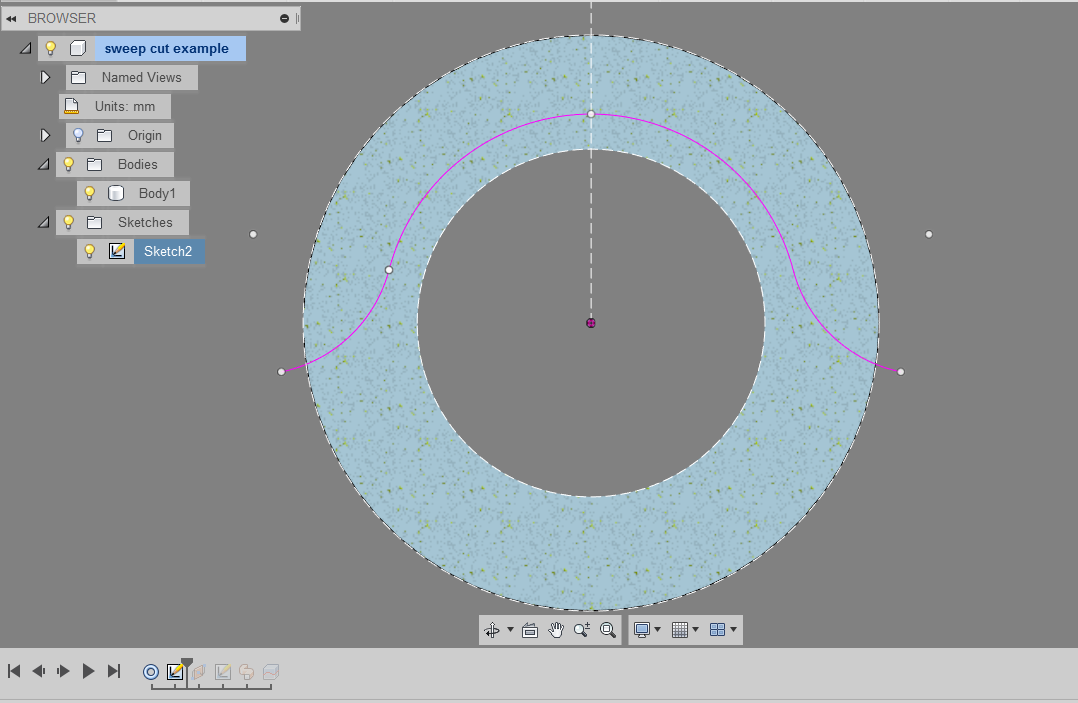
Task: Hide Sketch2 using its light bulb
Action: click(x=89, y=251)
